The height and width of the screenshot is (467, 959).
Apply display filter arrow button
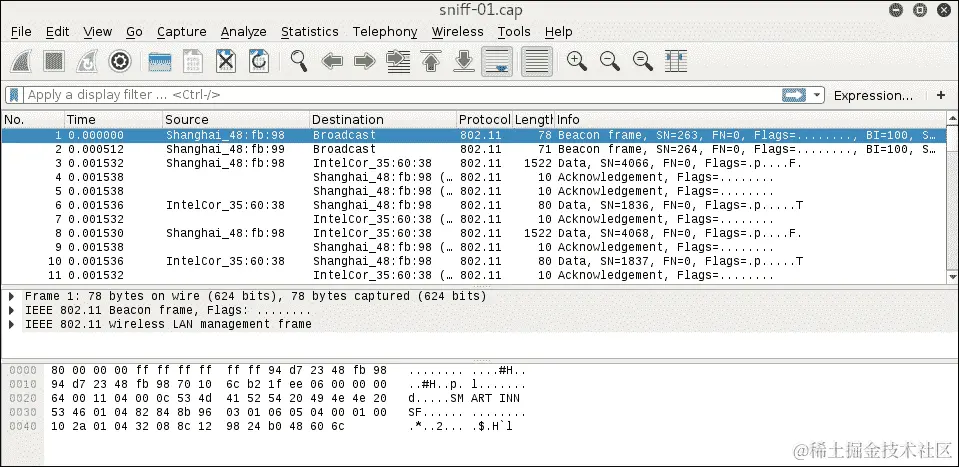coord(794,95)
